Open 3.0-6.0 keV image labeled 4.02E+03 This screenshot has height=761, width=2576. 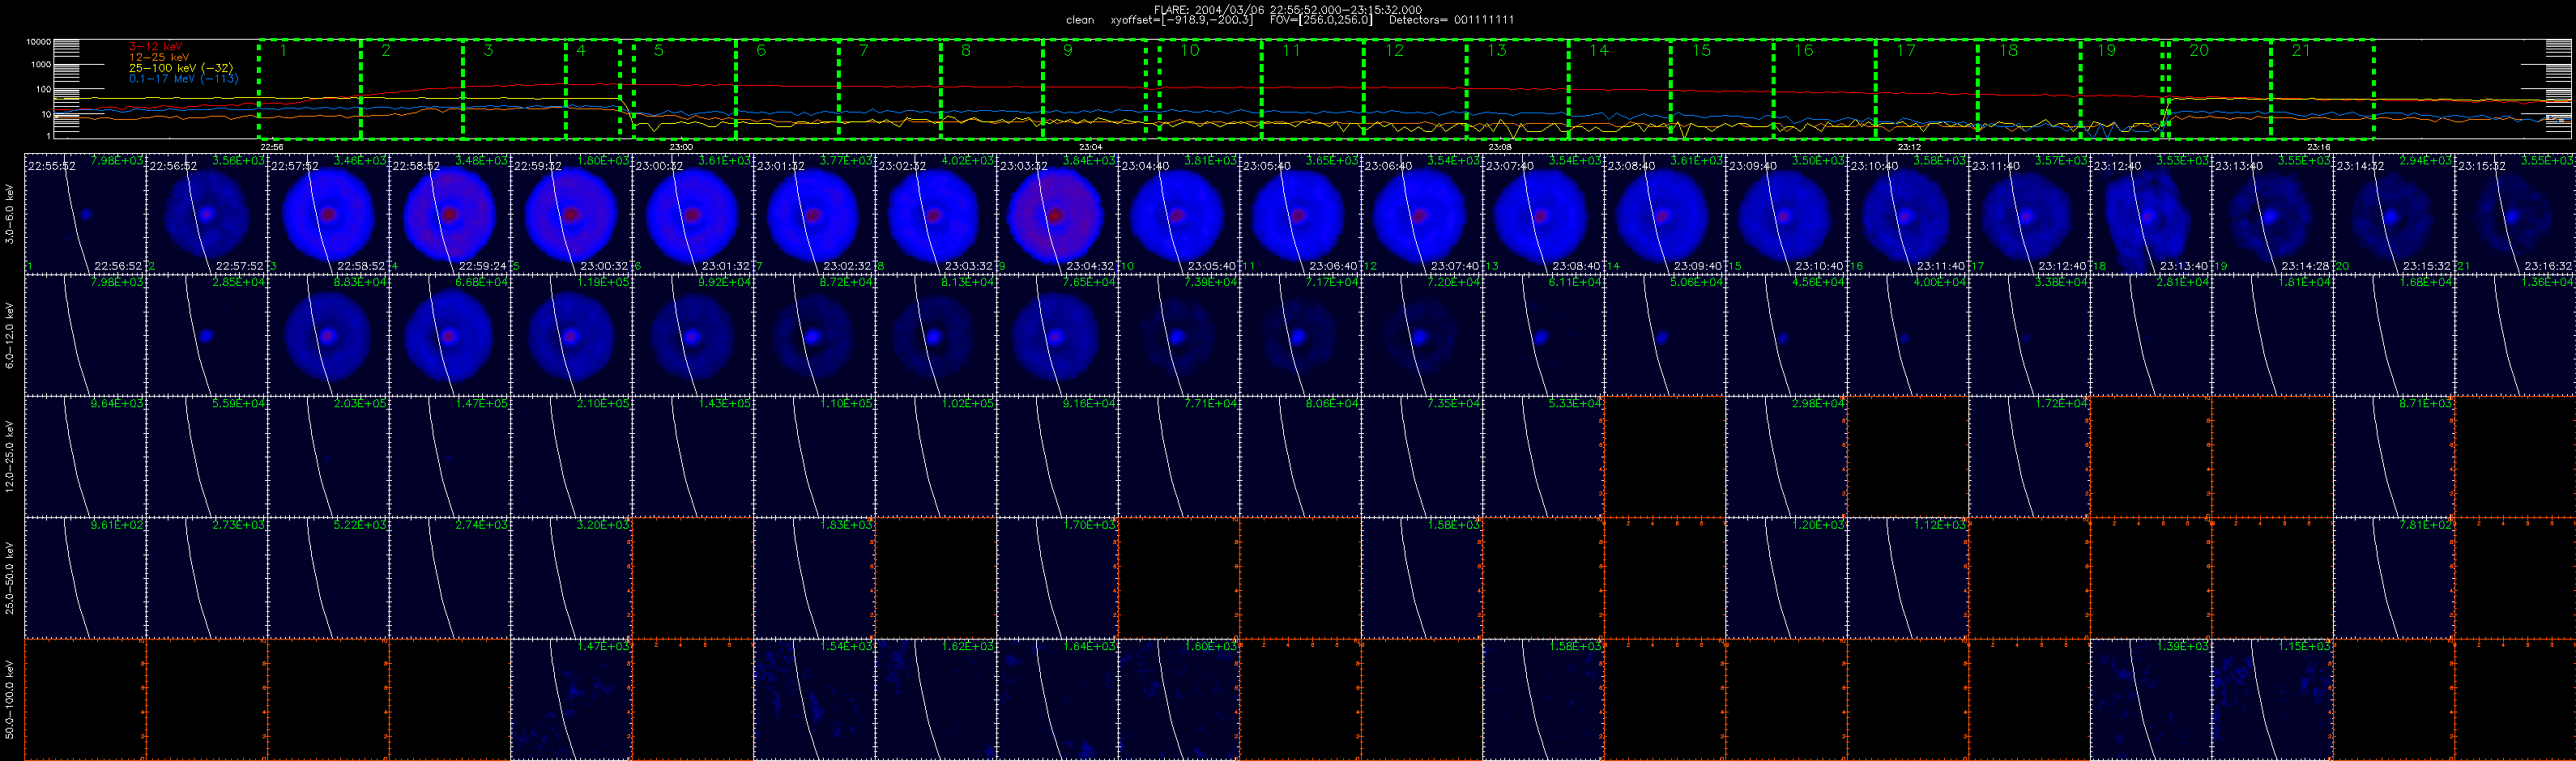(936, 214)
